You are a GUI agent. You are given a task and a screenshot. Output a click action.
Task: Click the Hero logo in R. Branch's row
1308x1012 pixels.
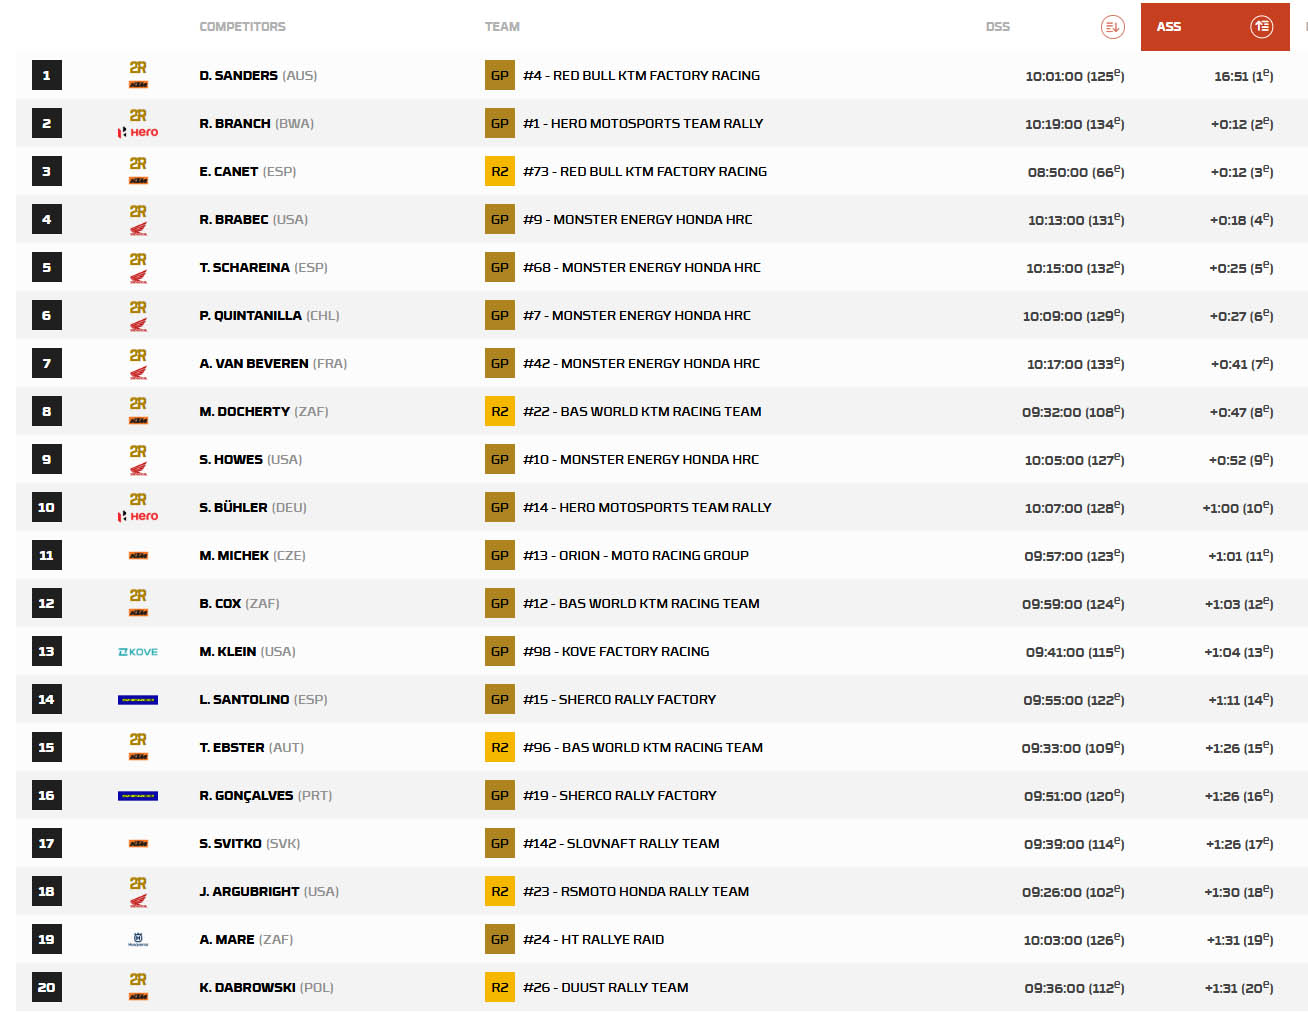[138, 132]
